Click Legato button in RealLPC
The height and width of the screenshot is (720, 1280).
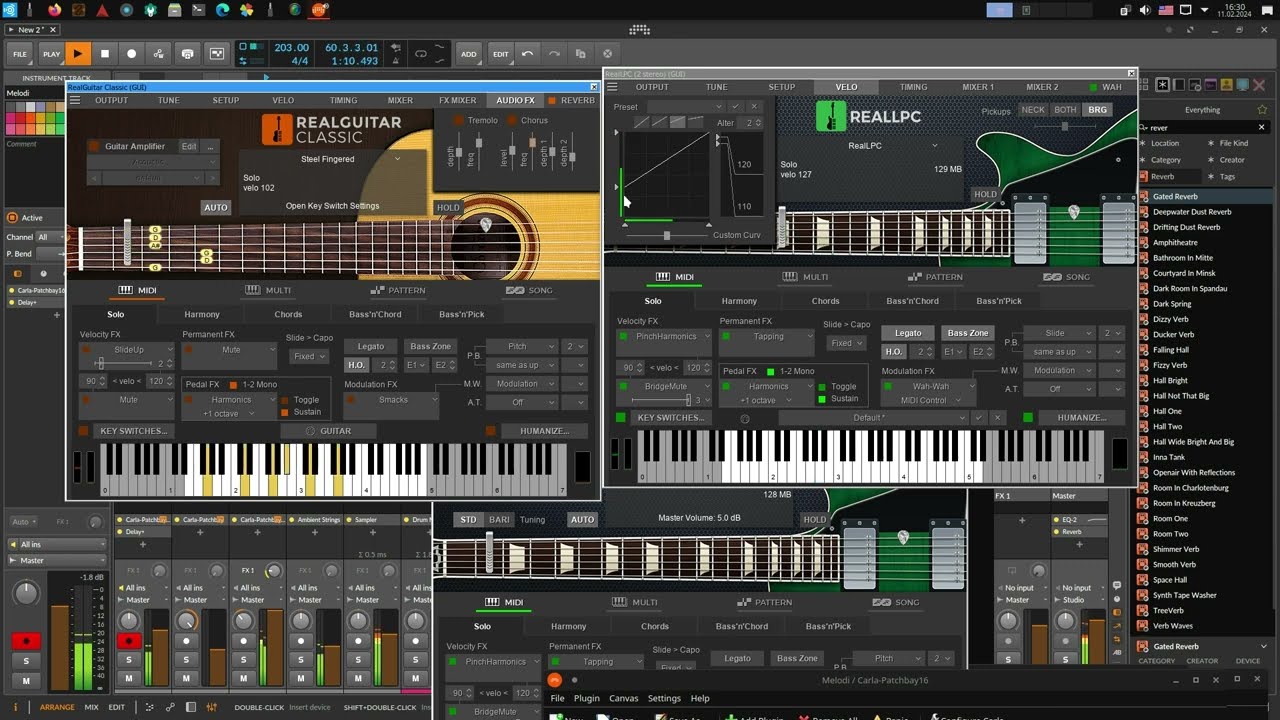pos(908,333)
